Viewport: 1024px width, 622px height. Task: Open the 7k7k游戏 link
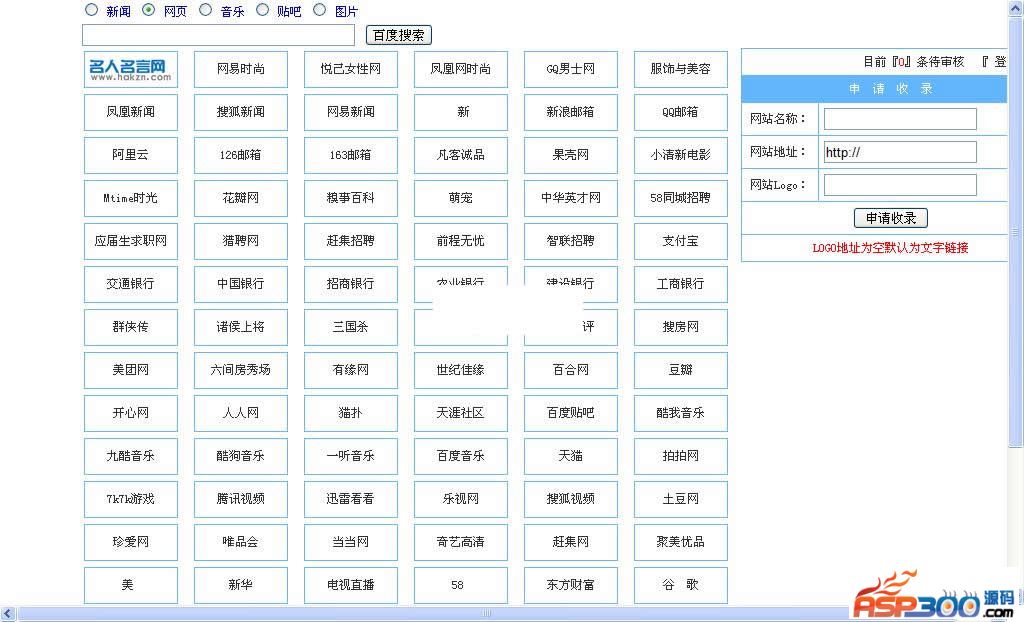click(x=131, y=500)
